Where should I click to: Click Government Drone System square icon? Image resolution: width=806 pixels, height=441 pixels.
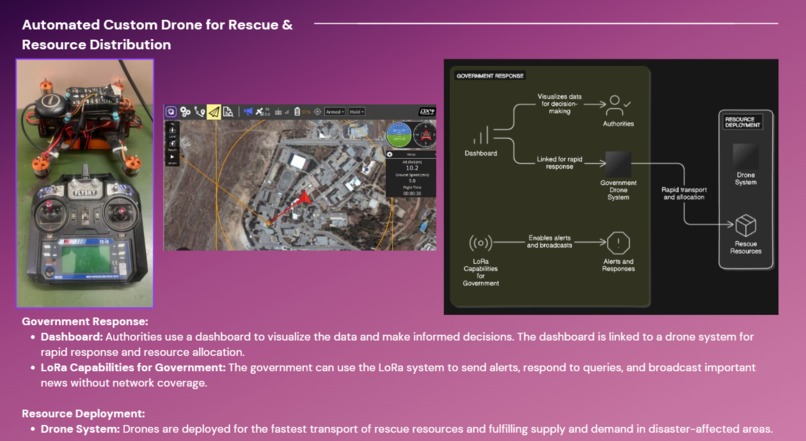[x=618, y=164]
